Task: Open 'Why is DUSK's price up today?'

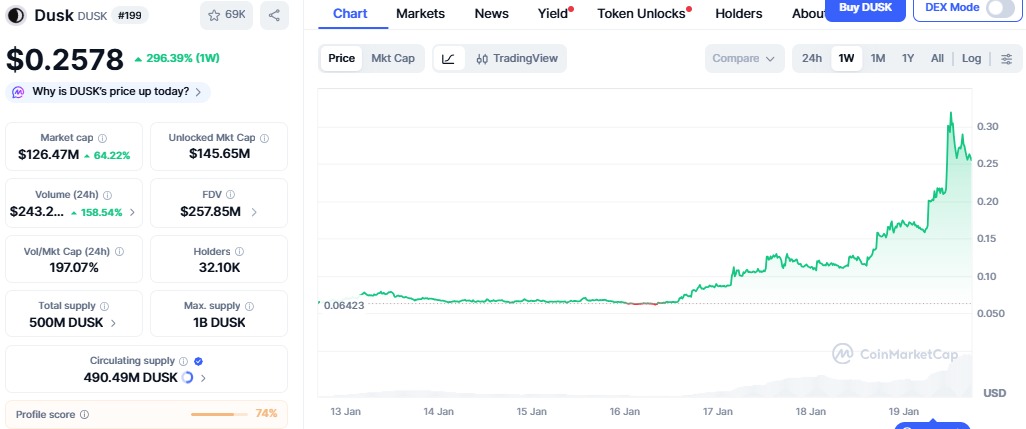Action: click(110, 92)
